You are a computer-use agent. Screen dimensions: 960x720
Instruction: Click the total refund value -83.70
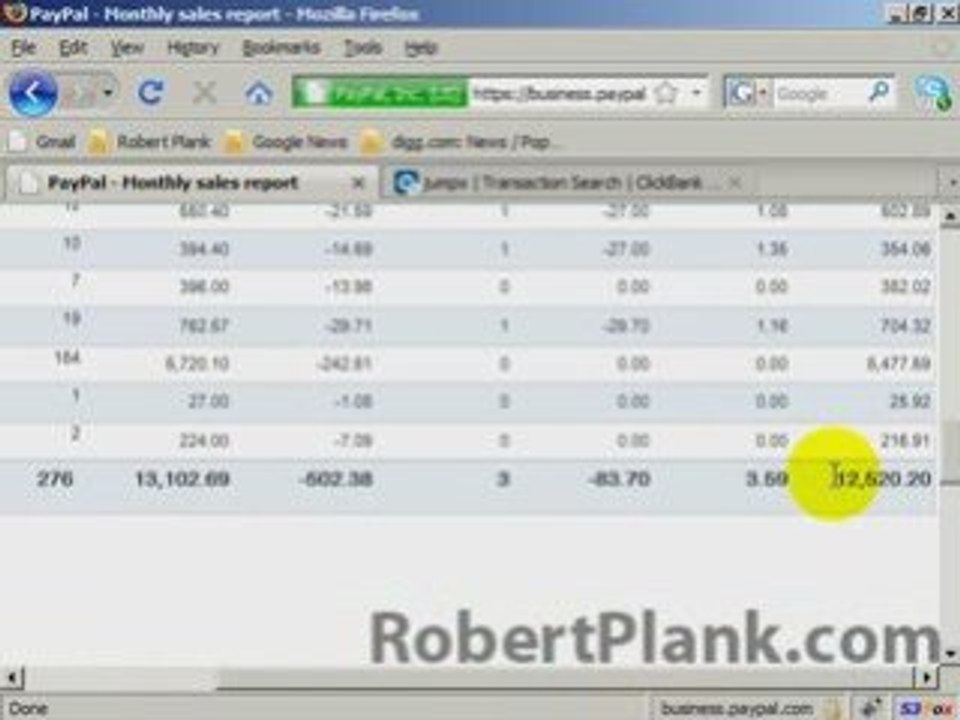618,479
